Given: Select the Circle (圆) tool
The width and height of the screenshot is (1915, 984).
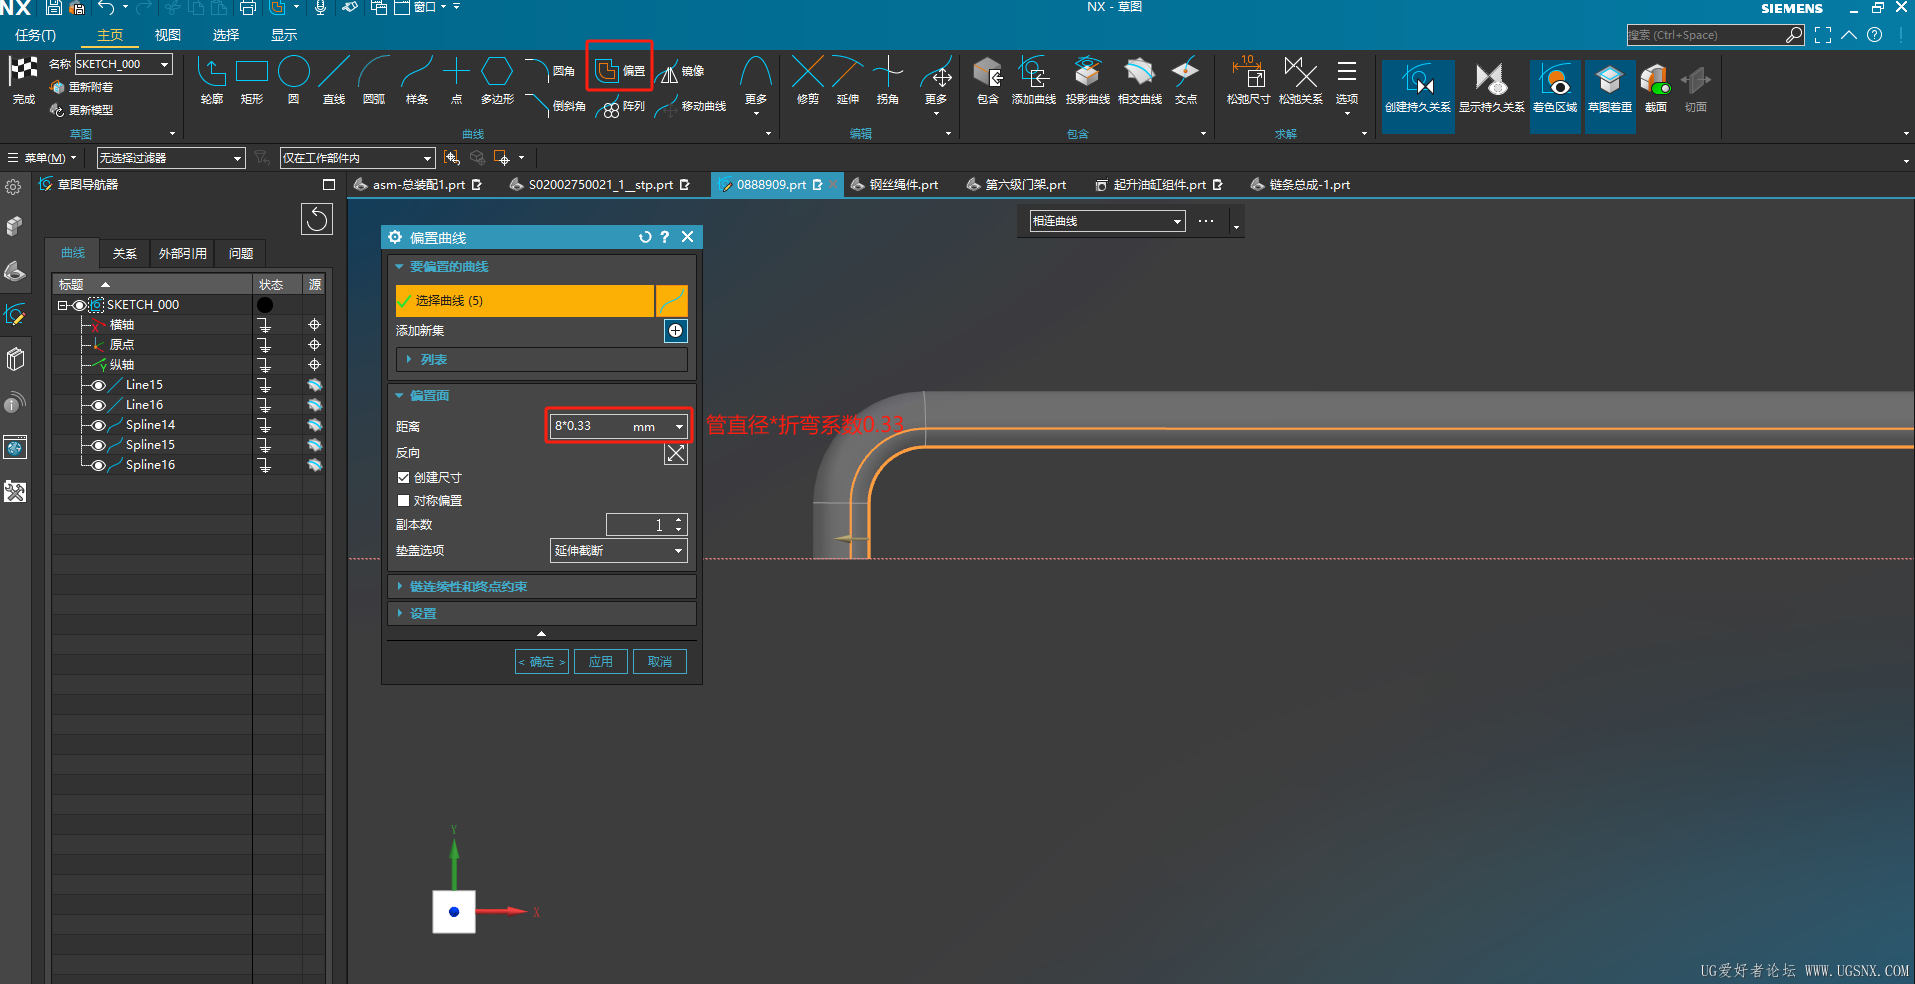Looking at the screenshot, I should pos(293,81).
